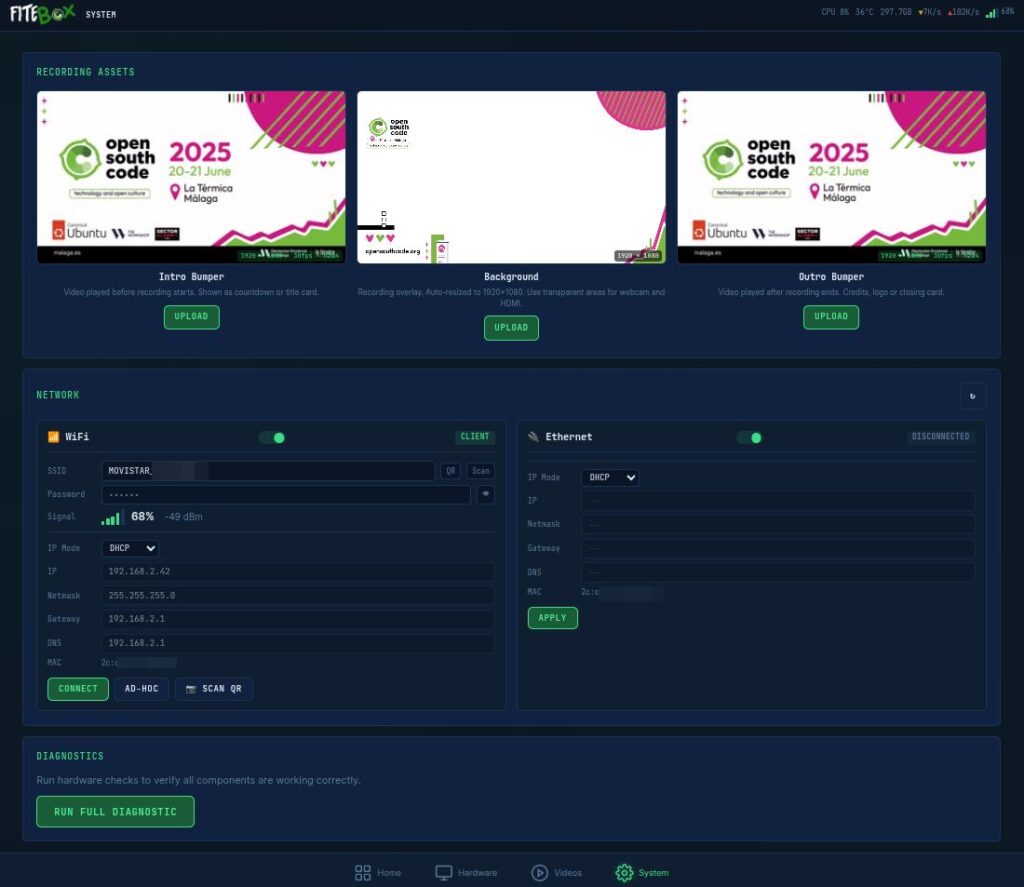
Task: Click the network refresh icon button
Action: coord(972,396)
